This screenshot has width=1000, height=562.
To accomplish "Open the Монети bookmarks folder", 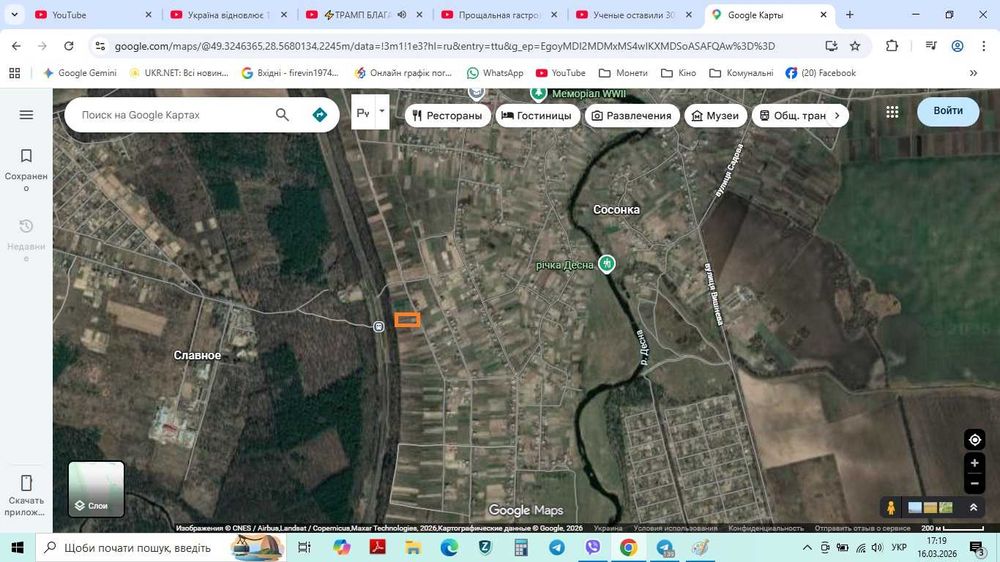I will click(623, 73).
